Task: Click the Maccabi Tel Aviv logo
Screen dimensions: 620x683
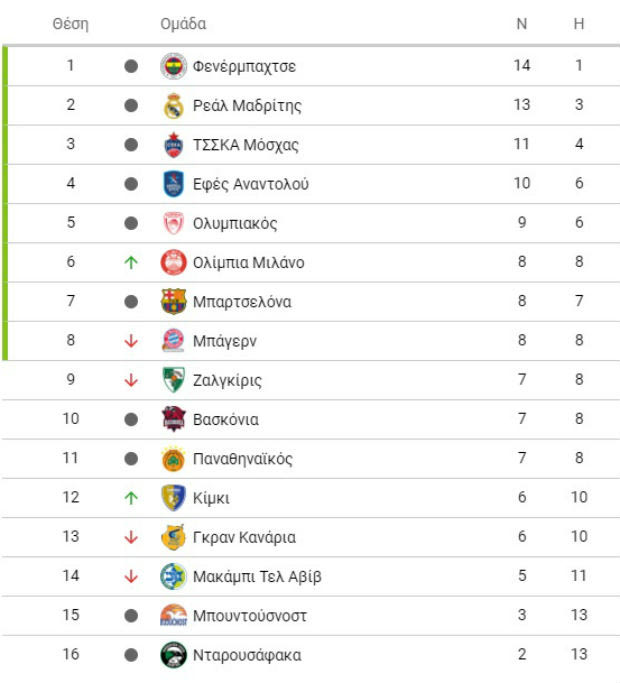Action: [x=173, y=576]
